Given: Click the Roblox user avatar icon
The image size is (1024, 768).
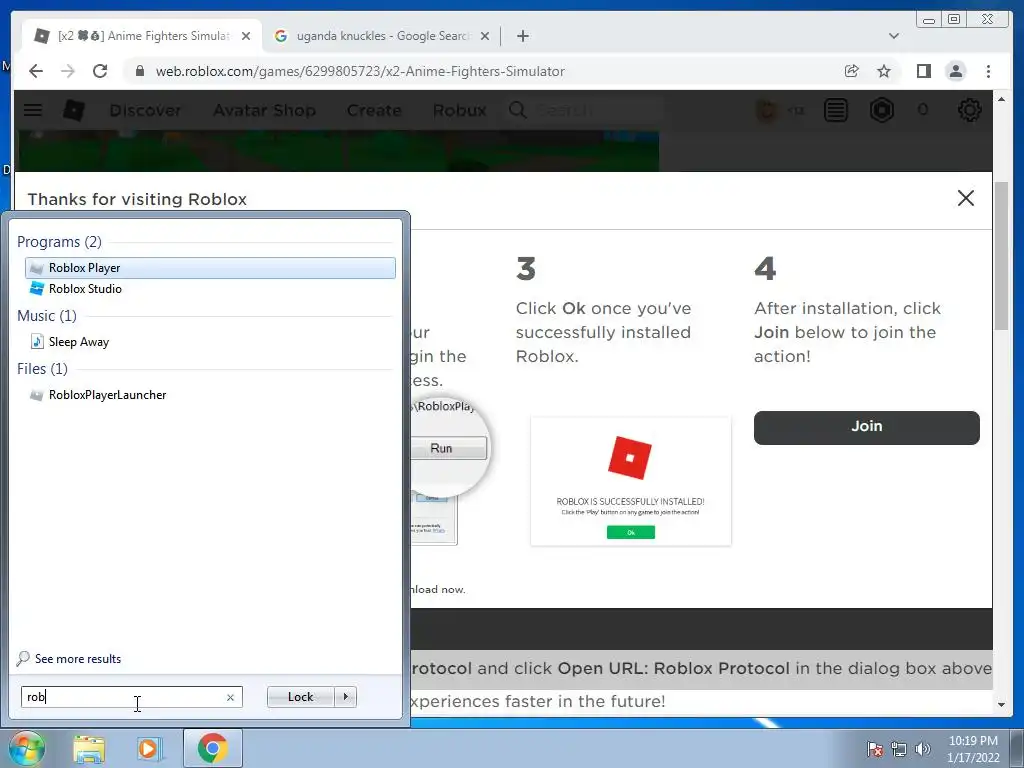Looking at the screenshot, I should tap(767, 110).
